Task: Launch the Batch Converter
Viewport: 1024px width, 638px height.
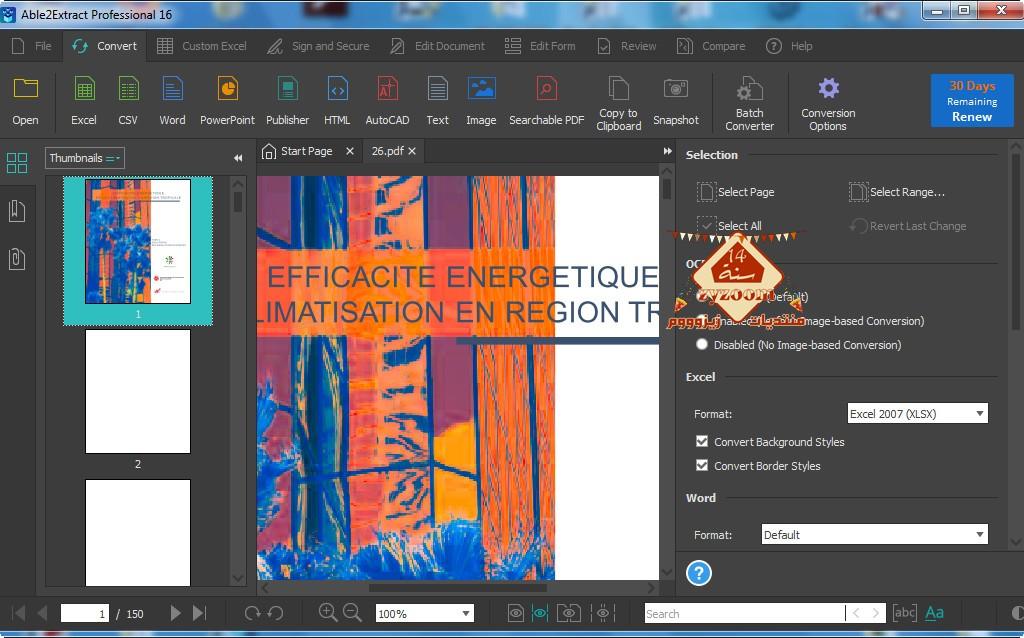Action: [750, 103]
